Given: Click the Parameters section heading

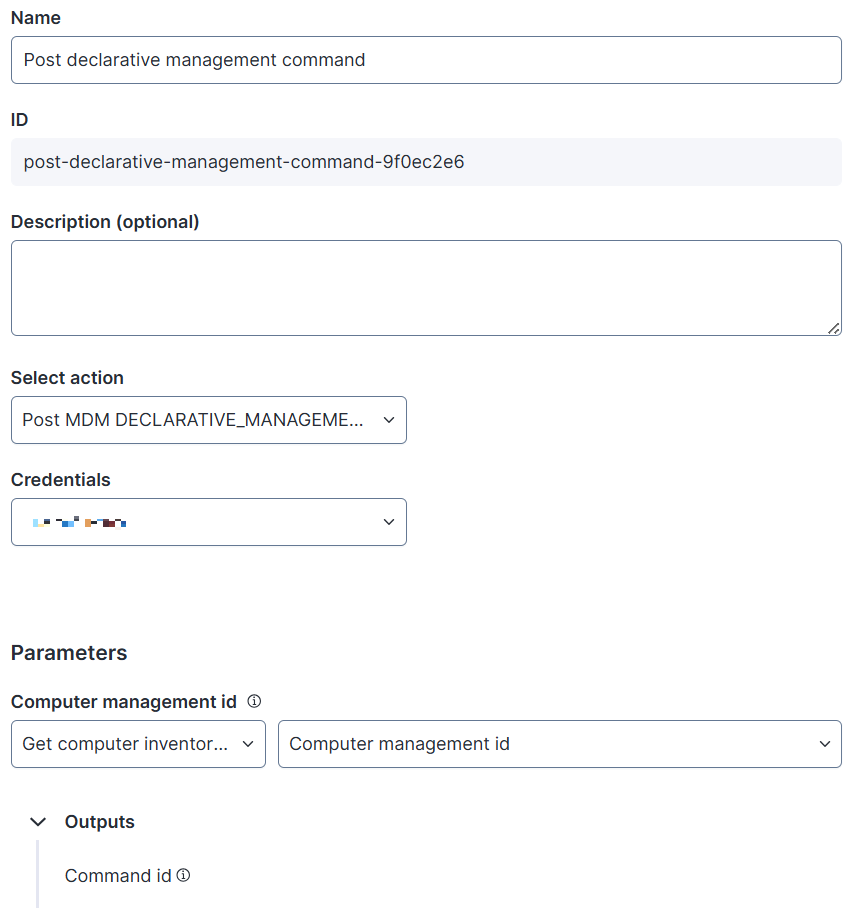Looking at the screenshot, I should tap(69, 653).
